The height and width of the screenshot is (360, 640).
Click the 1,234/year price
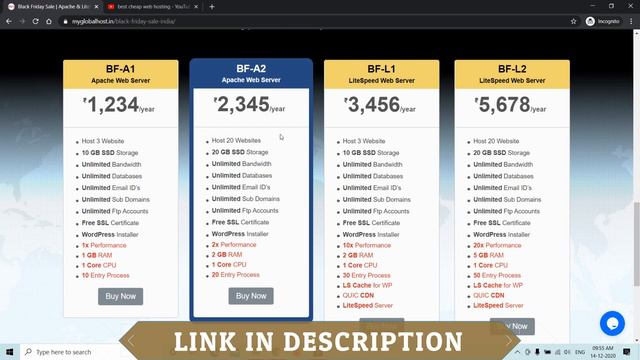pyautogui.click(x=119, y=105)
